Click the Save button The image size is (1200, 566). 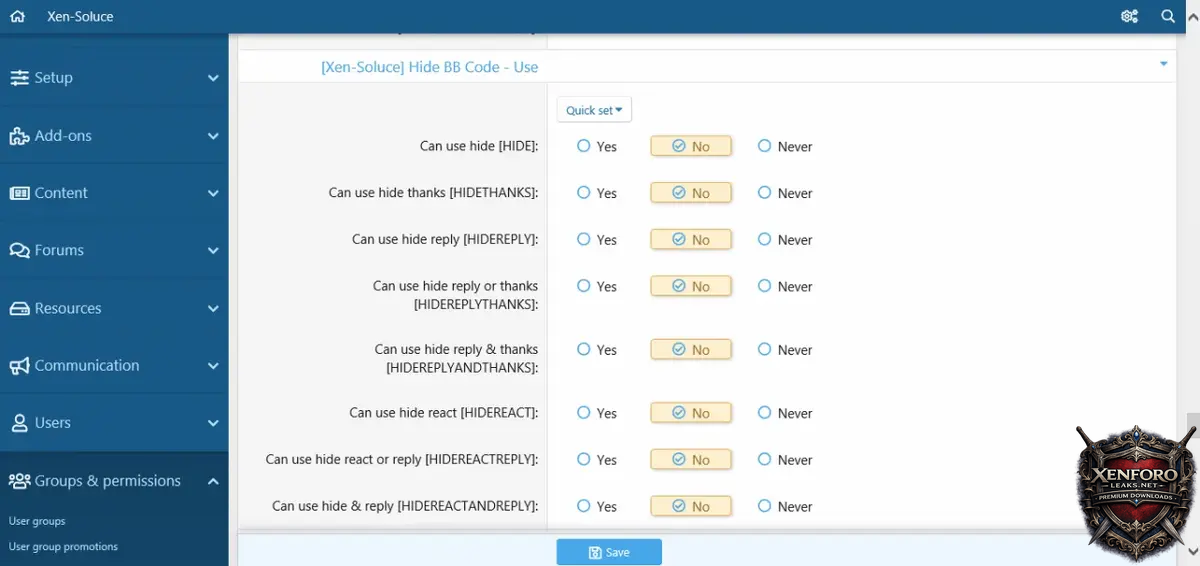(x=609, y=552)
